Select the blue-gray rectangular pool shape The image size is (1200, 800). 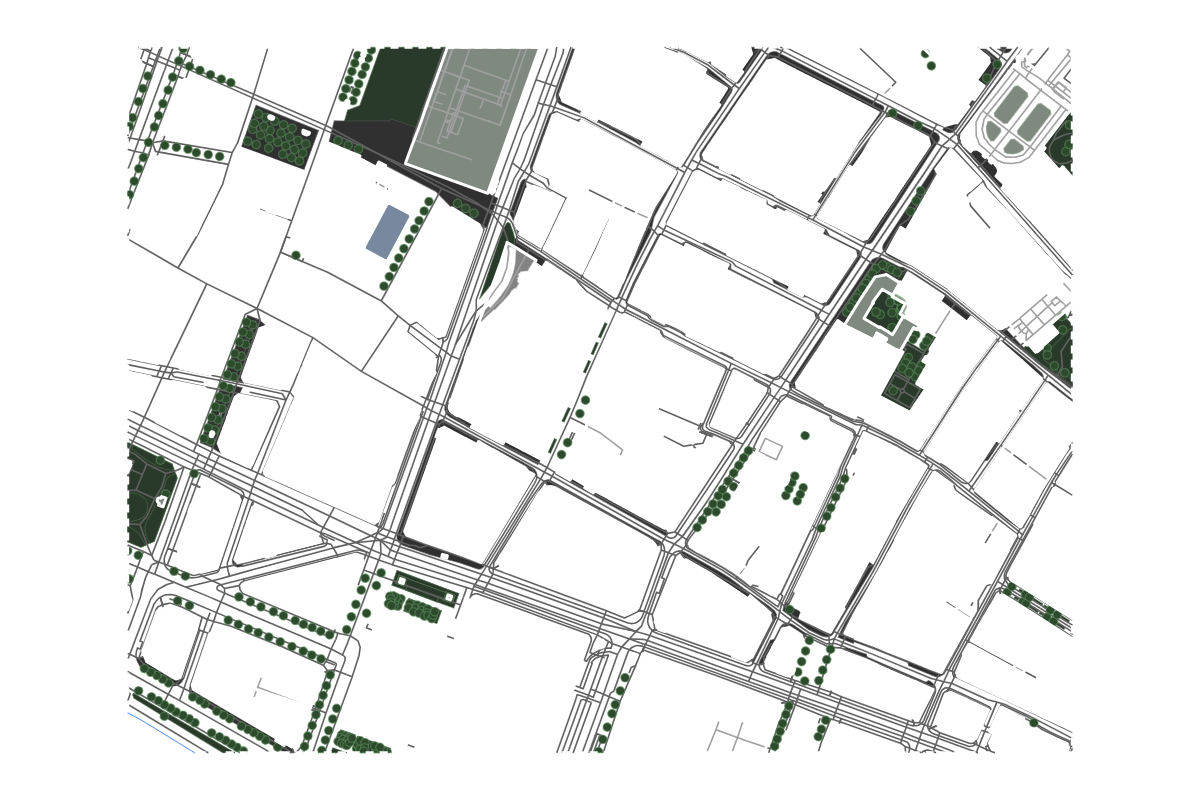coord(387,232)
